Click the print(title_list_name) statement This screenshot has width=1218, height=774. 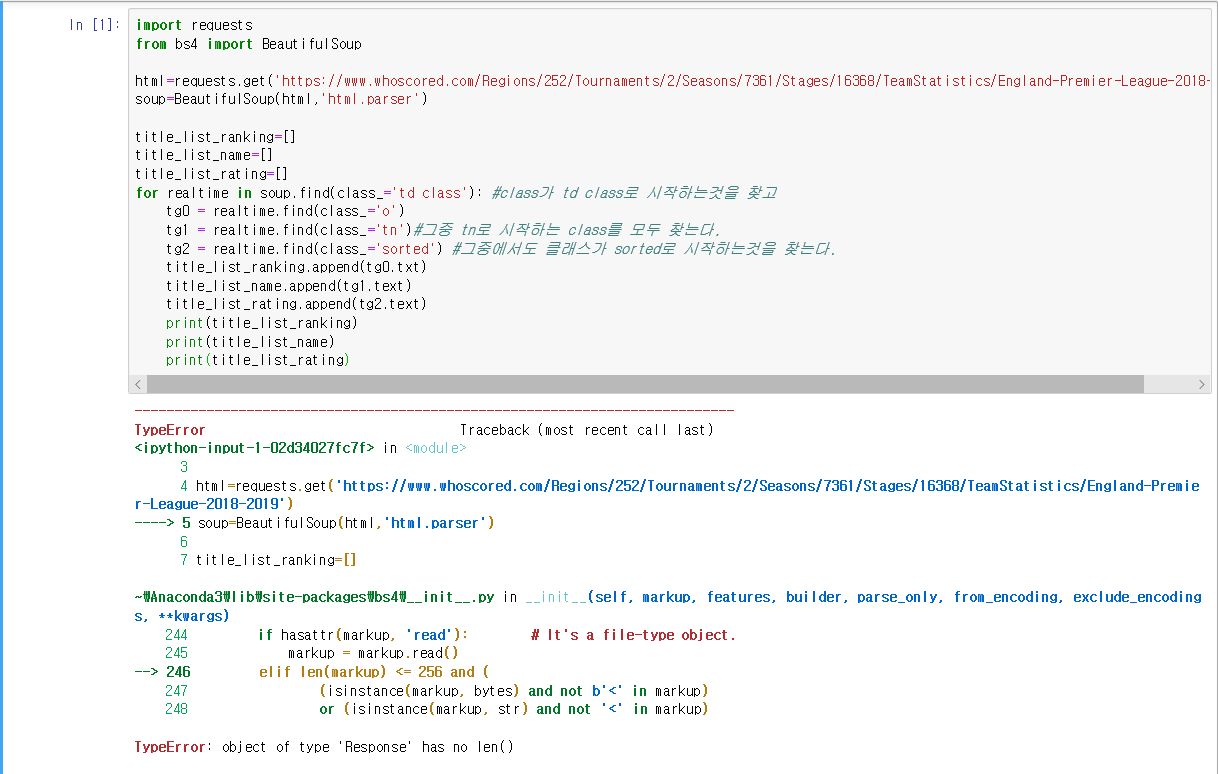(x=250, y=341)
